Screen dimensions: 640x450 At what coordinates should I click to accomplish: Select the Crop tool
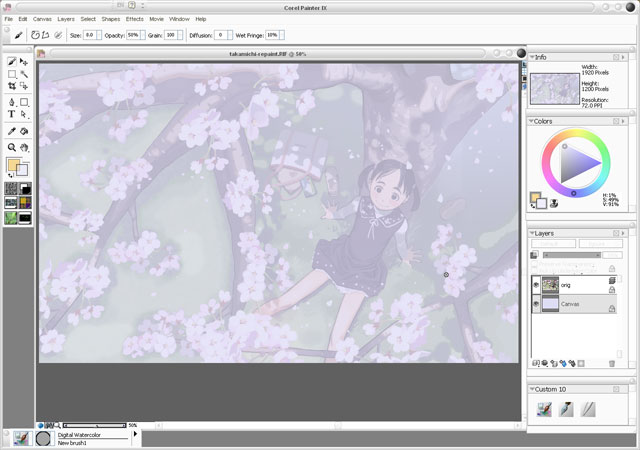11,86
